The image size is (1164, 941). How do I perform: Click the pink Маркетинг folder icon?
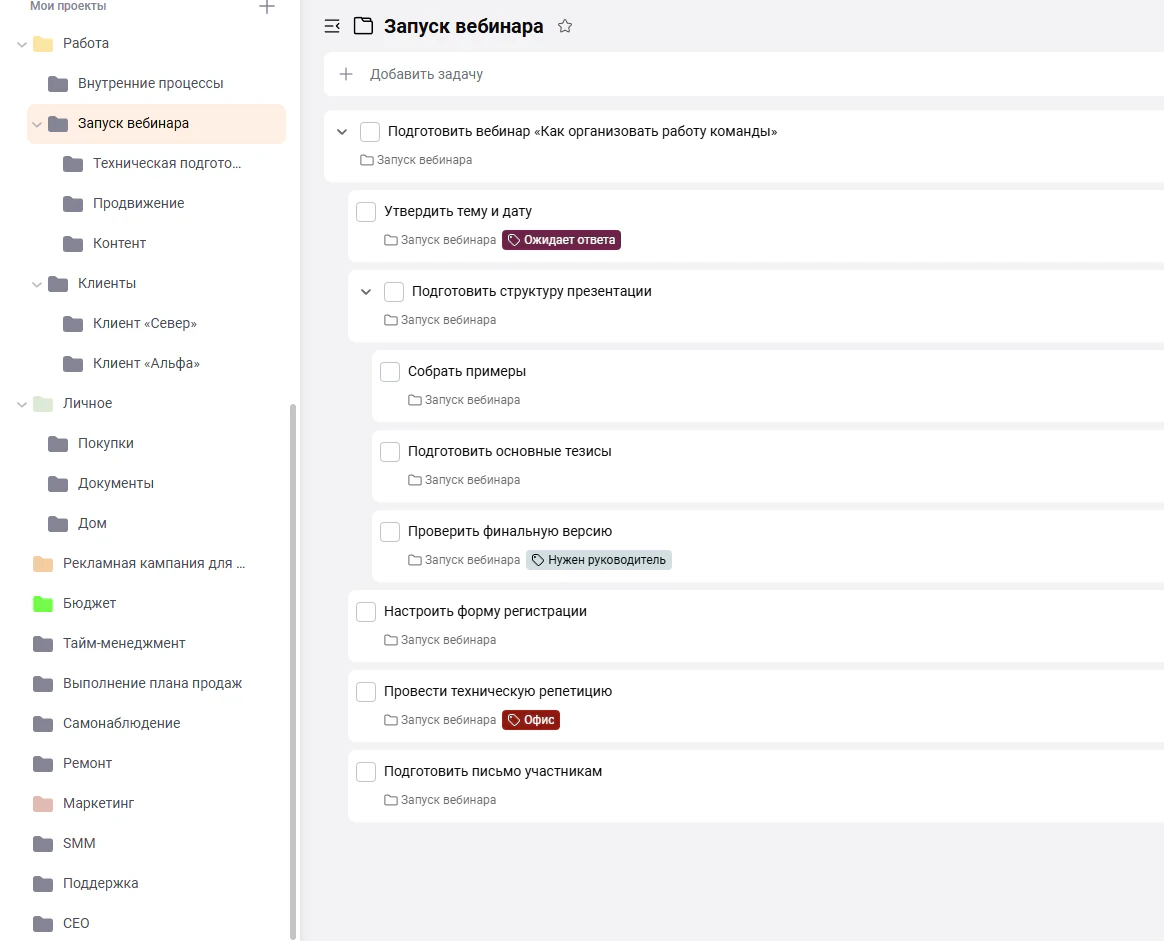pyautogui.click(x=43, y=804)
